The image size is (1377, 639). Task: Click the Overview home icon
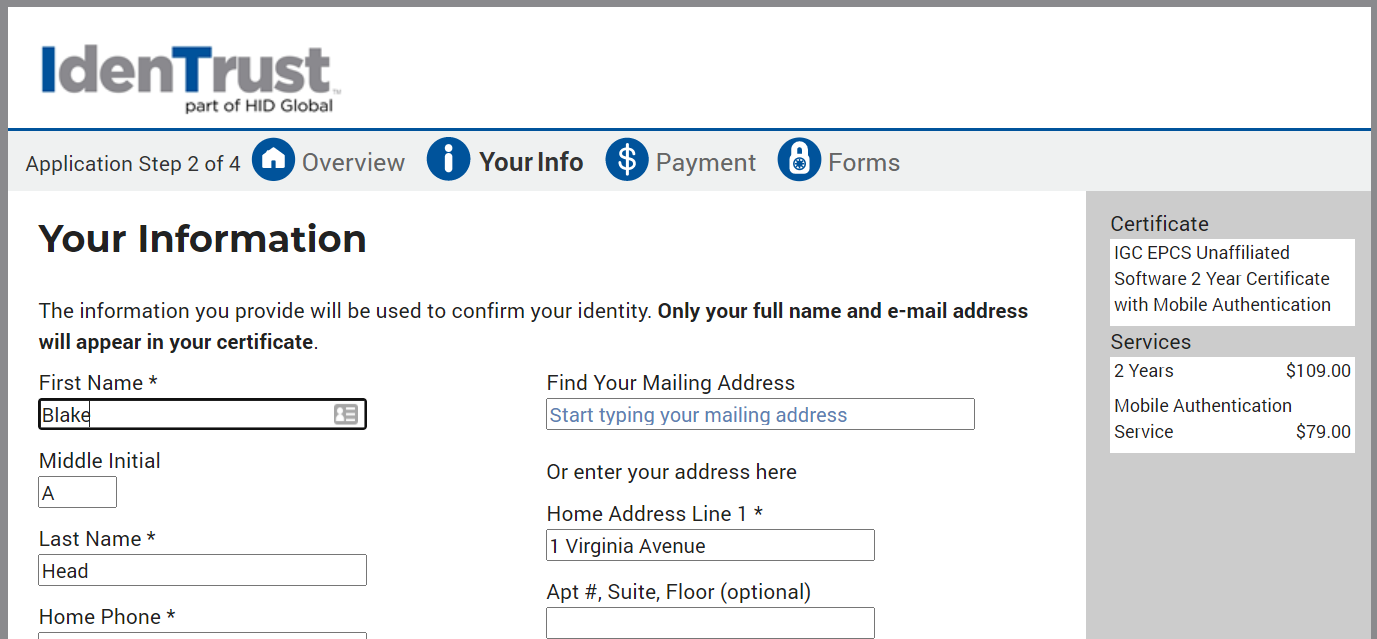[272, 159]
